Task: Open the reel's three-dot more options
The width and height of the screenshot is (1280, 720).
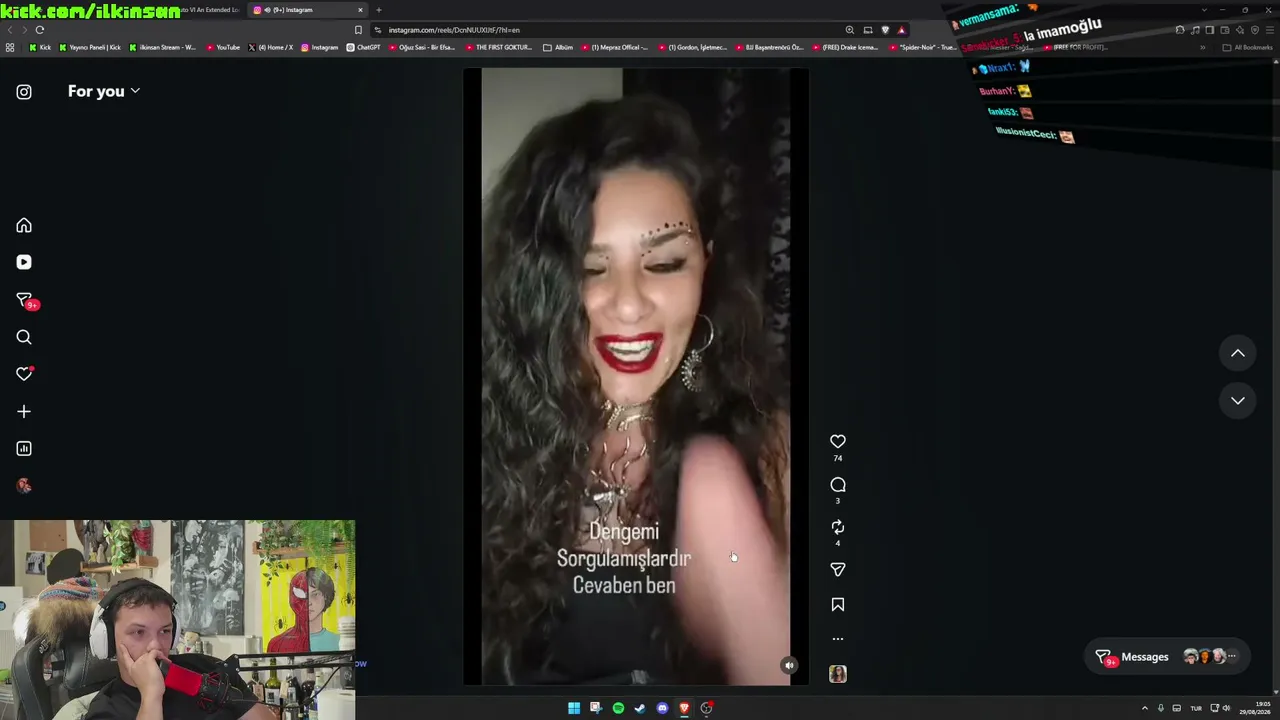Action: pos(838,639)
